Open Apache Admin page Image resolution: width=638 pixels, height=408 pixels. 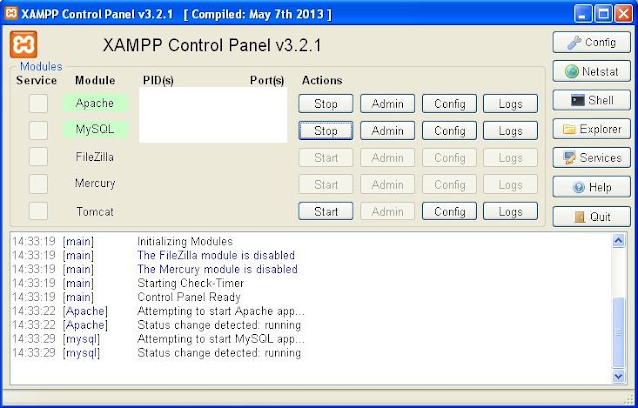[x=387, y=104]
